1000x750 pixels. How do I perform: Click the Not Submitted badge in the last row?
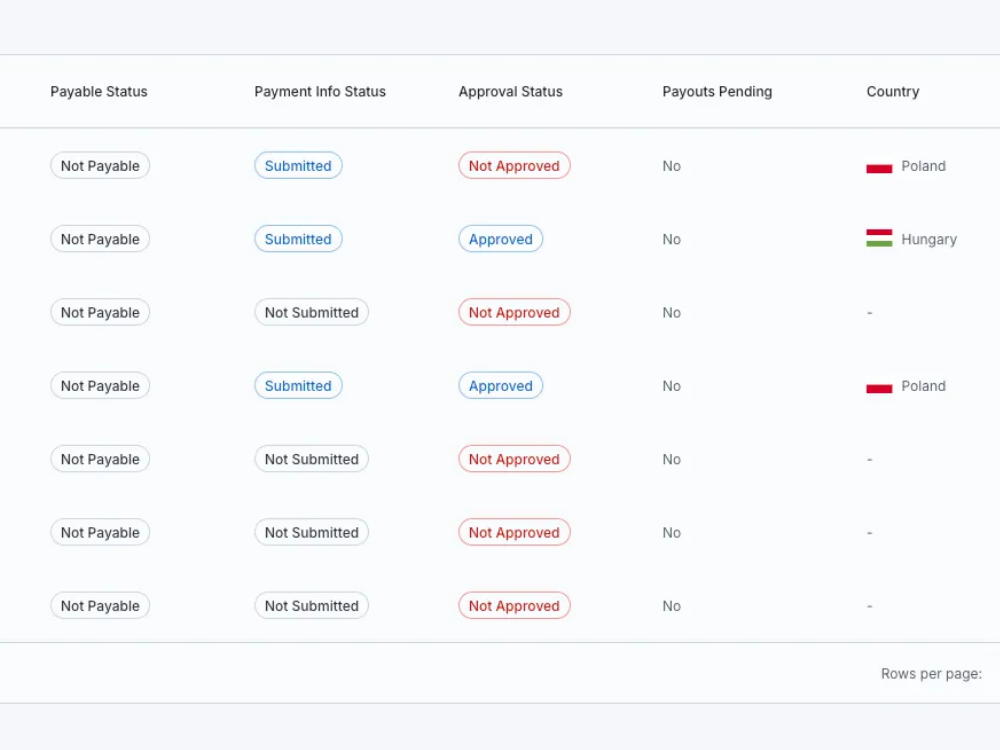311,606
